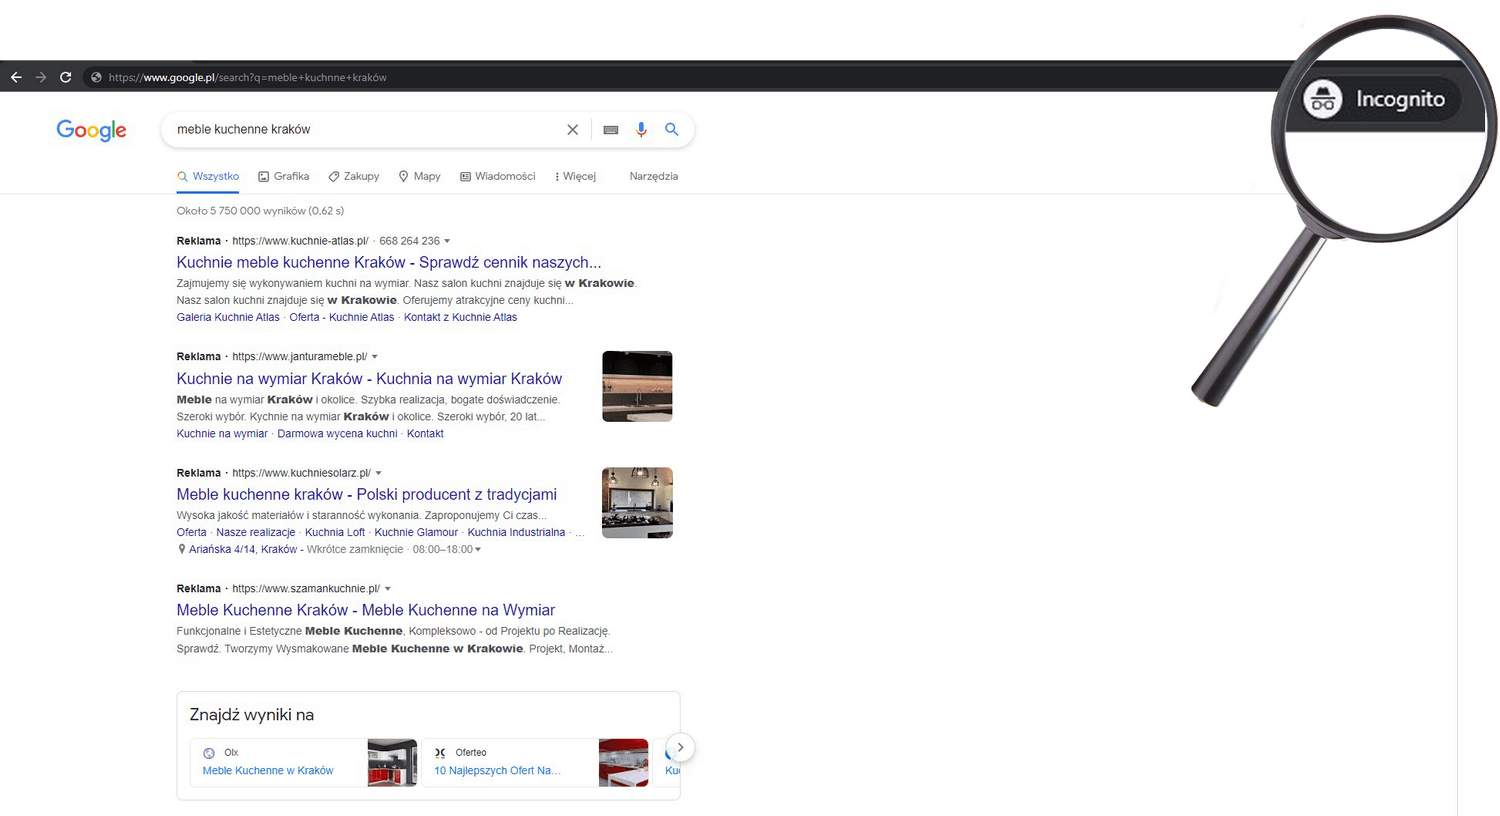Screen dimensions: 1500x816
Task: Click the Google logo
Action: (x=91, y=130)
